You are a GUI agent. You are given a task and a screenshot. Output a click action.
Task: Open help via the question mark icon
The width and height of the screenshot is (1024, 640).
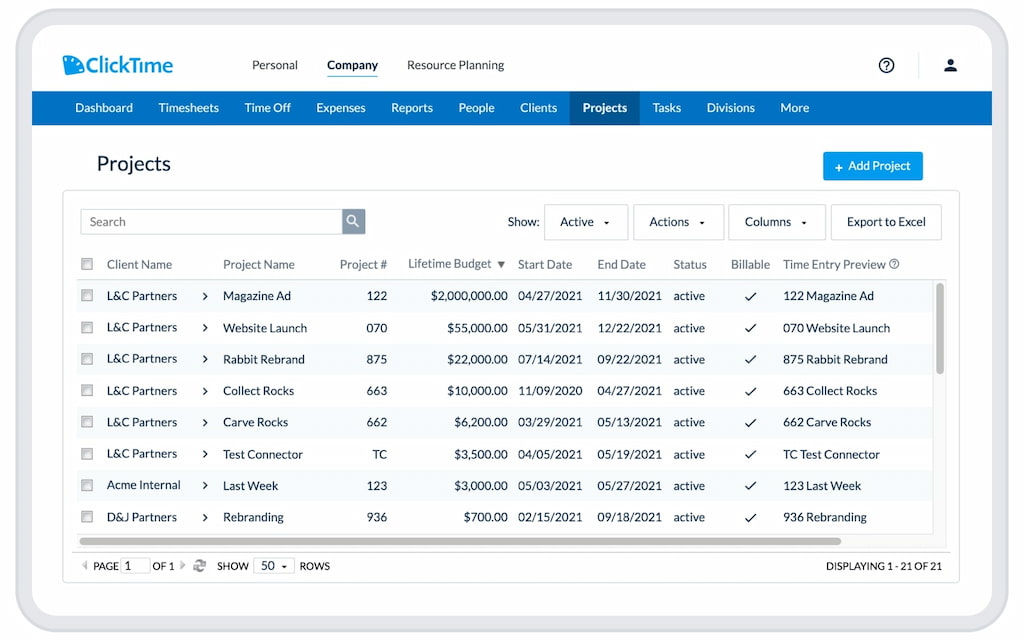[886, 65]
